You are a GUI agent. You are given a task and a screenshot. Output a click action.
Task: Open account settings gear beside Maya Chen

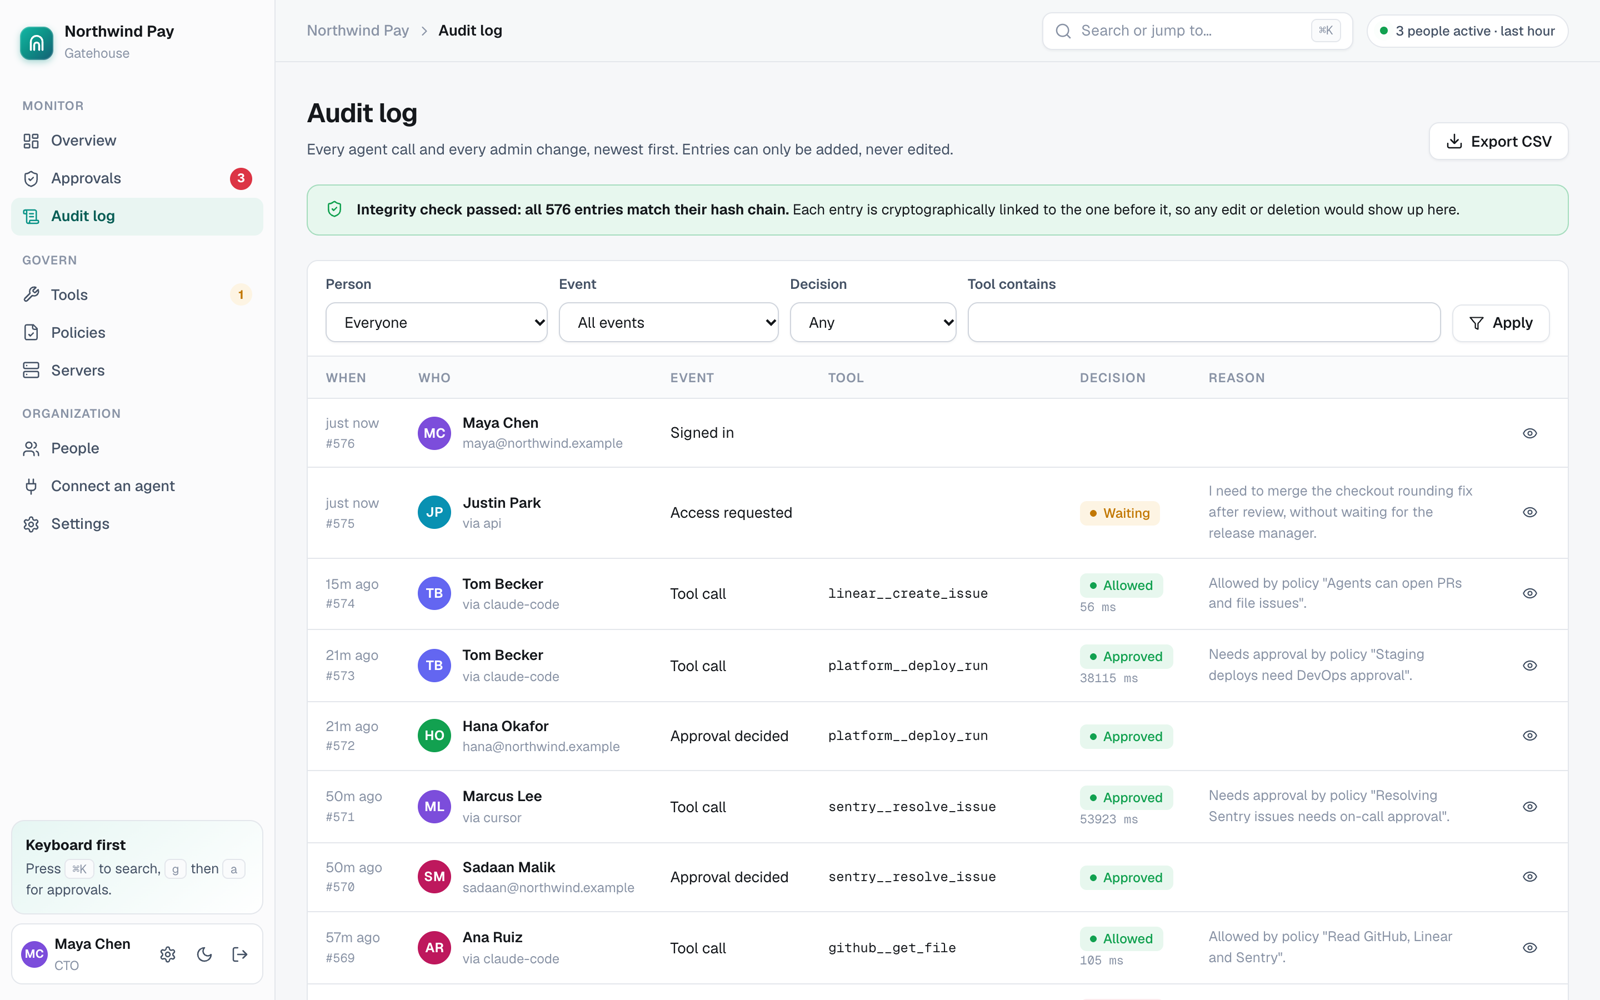point(168,955)
